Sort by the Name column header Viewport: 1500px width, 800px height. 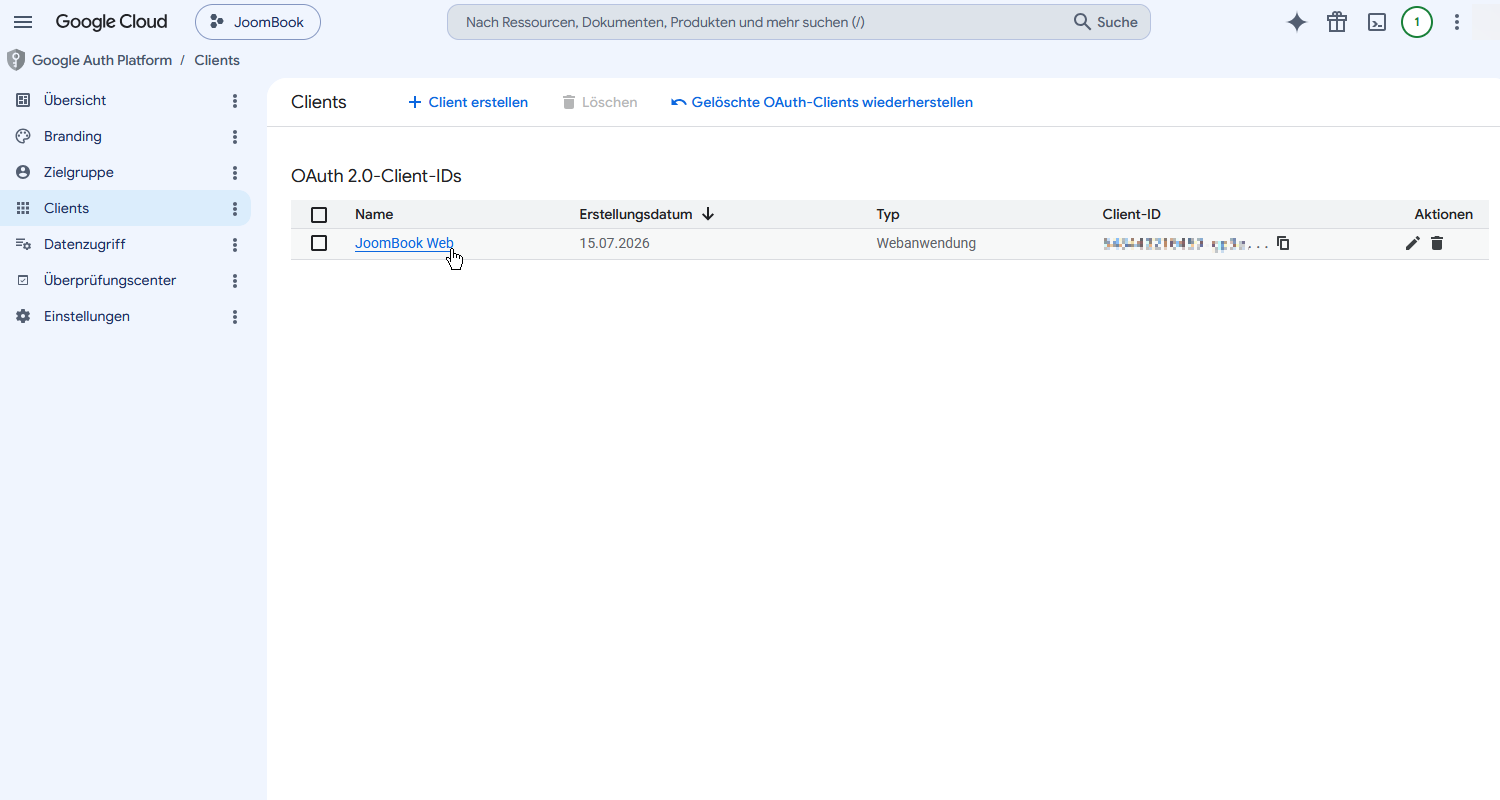(x=374, y=214)
